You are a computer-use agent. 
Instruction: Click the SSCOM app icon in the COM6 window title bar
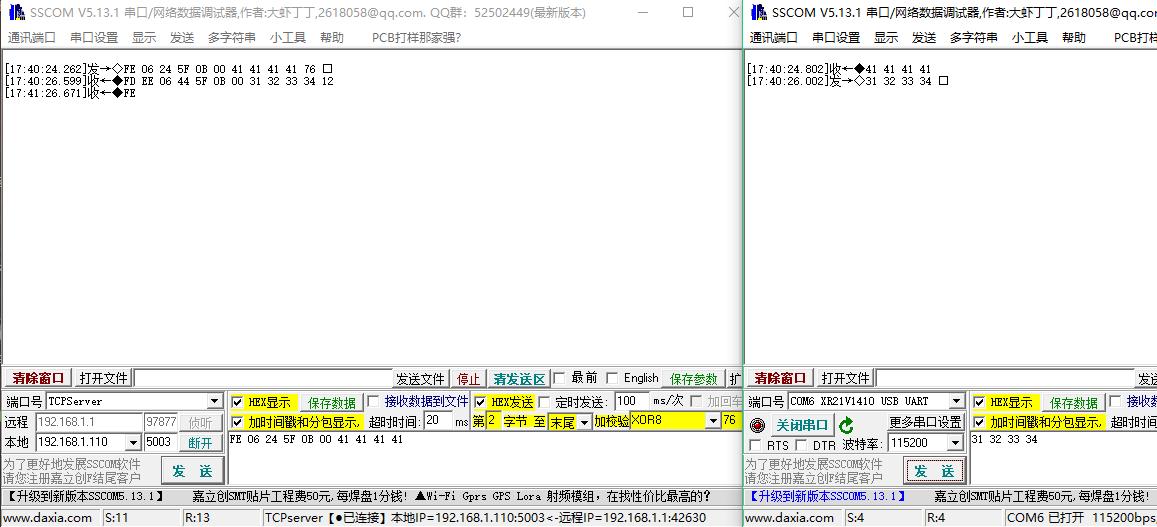tap(757, 13)
